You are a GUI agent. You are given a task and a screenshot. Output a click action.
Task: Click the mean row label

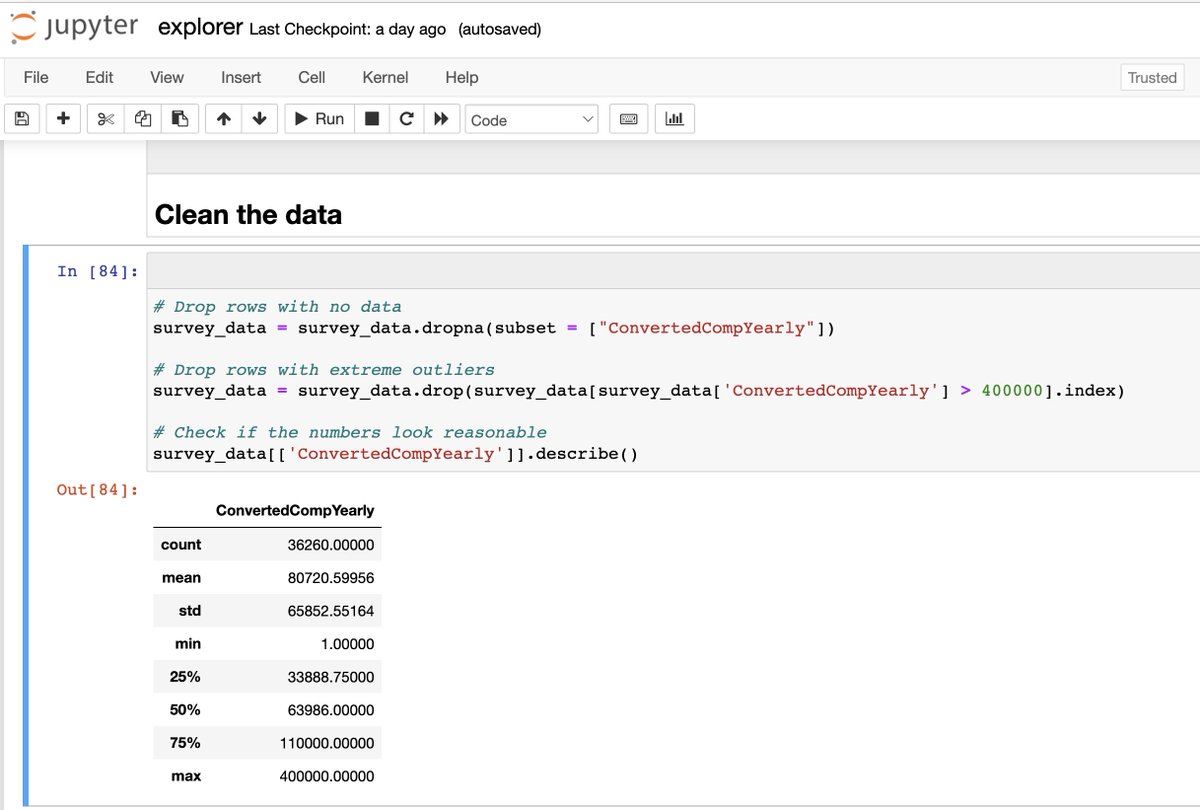(x=181, y=578)
